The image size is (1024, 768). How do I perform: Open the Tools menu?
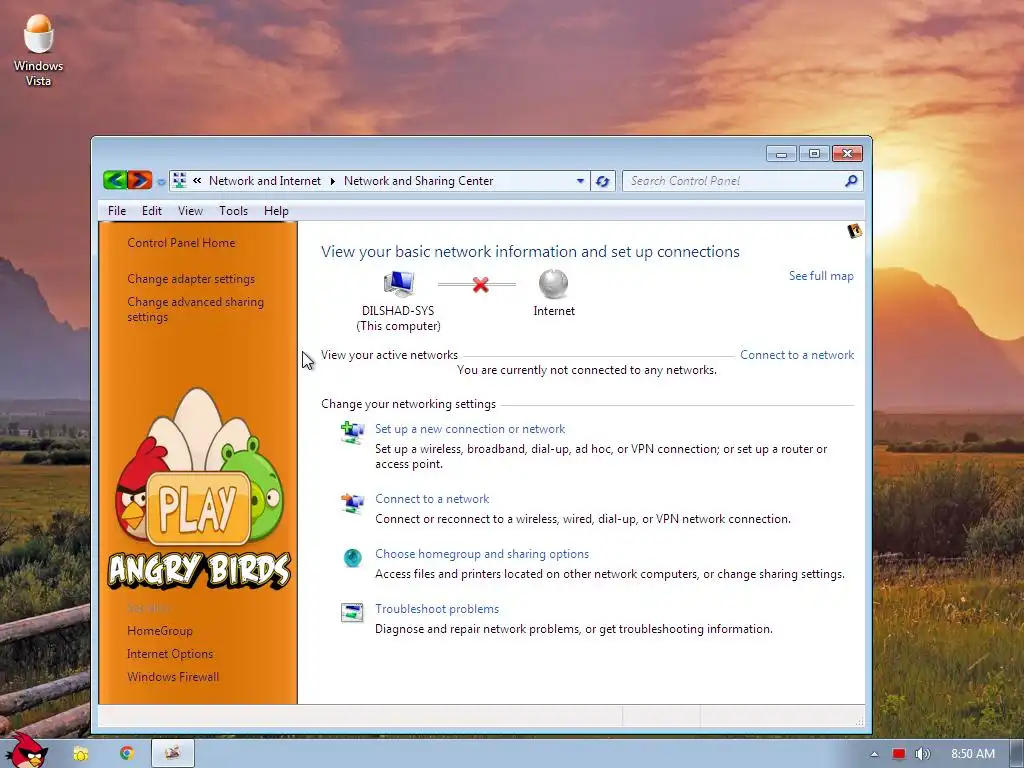[x=233, y=211]
